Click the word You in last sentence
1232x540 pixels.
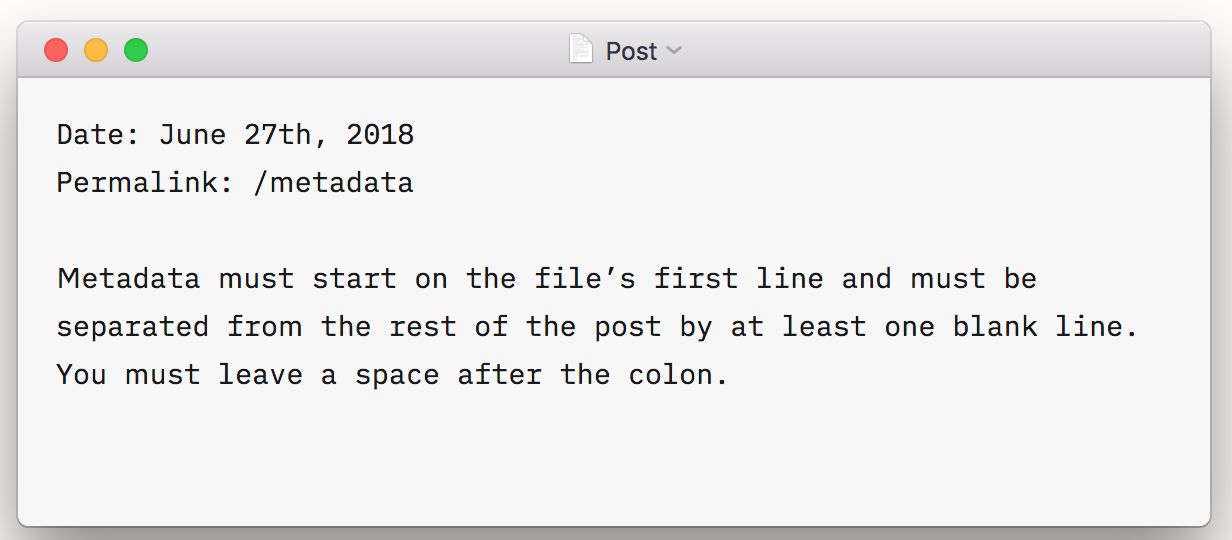[x=82, y=375]
